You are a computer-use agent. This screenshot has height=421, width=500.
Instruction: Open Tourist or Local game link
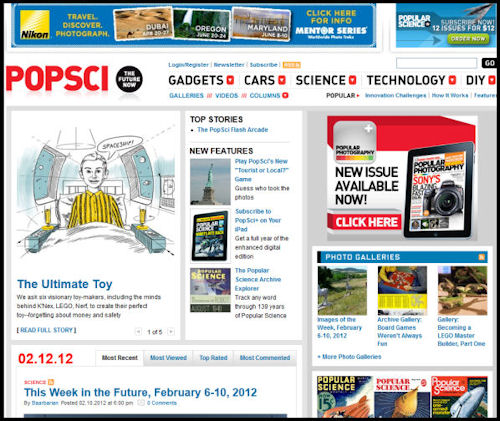pyautogui.click(x=261, y=170)
